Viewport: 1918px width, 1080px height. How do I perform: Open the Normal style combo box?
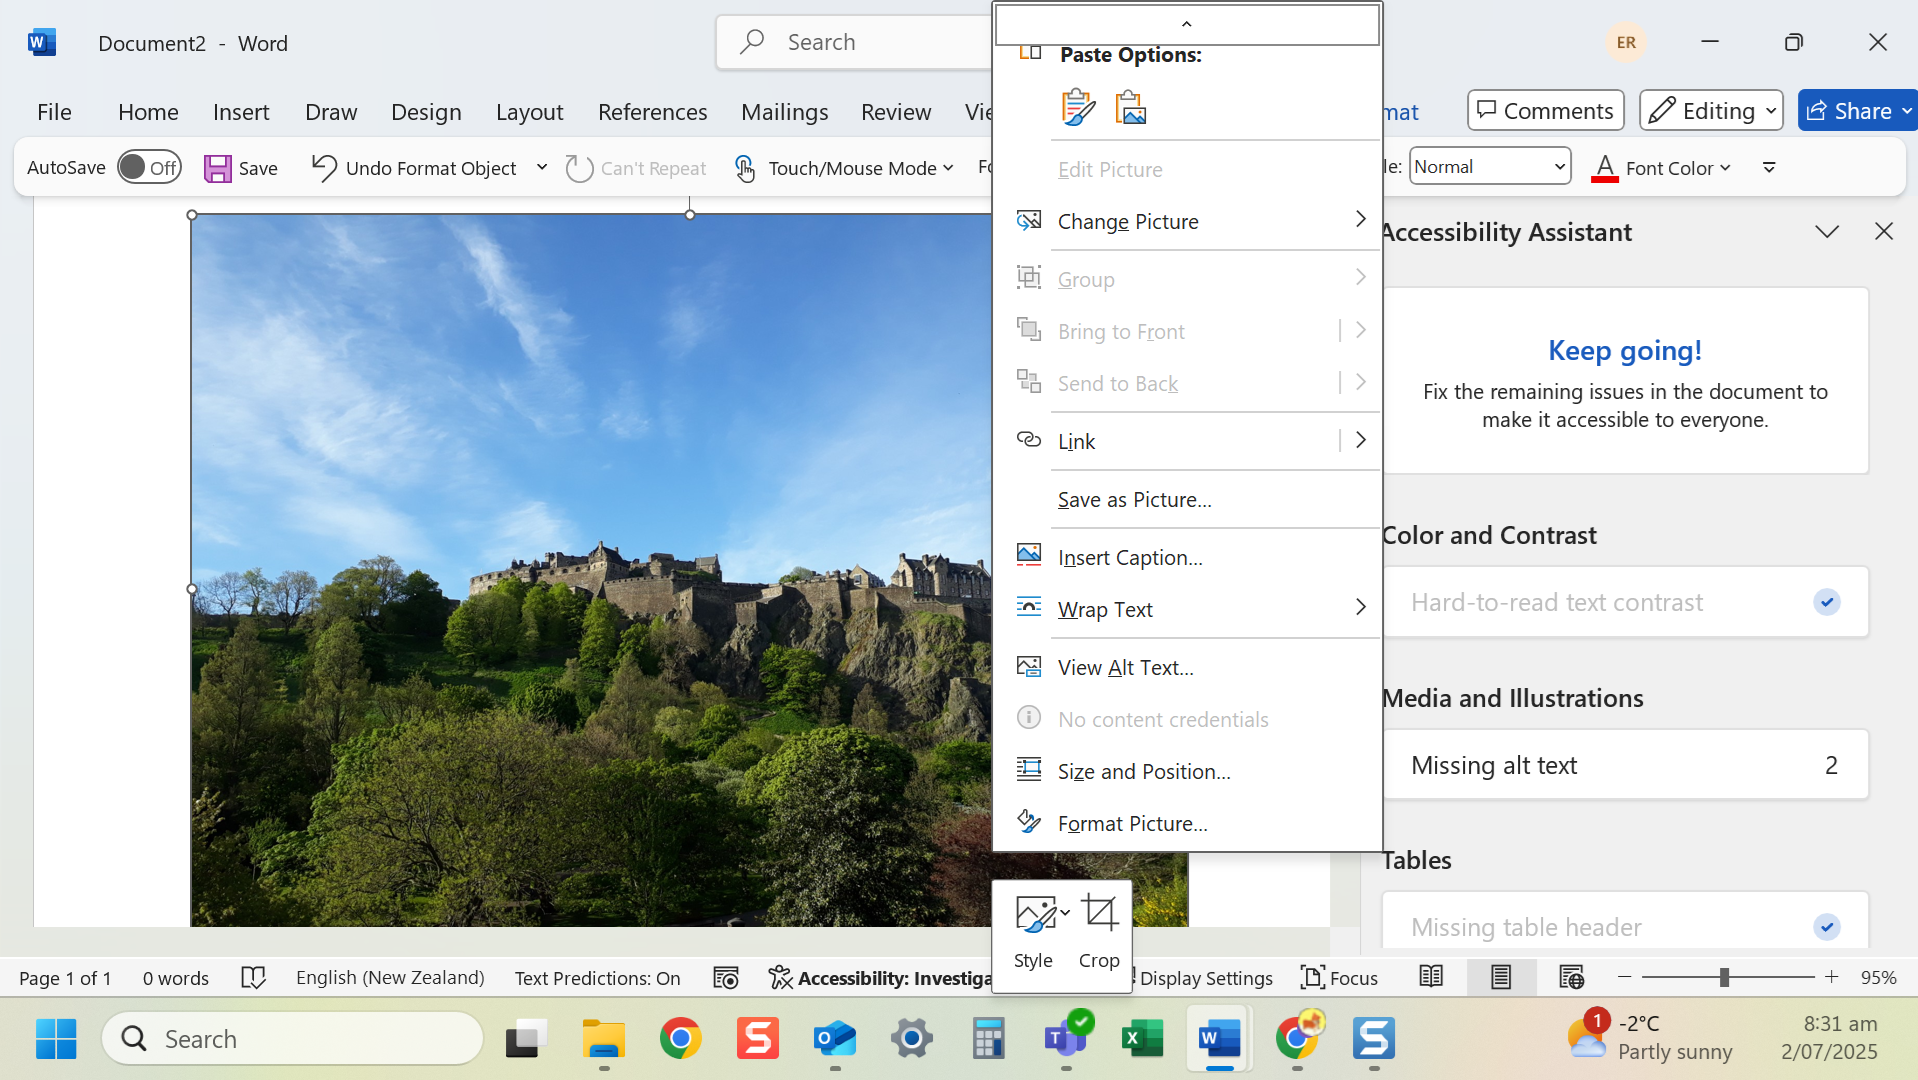pyautogui.click(x=1490, y=166)
